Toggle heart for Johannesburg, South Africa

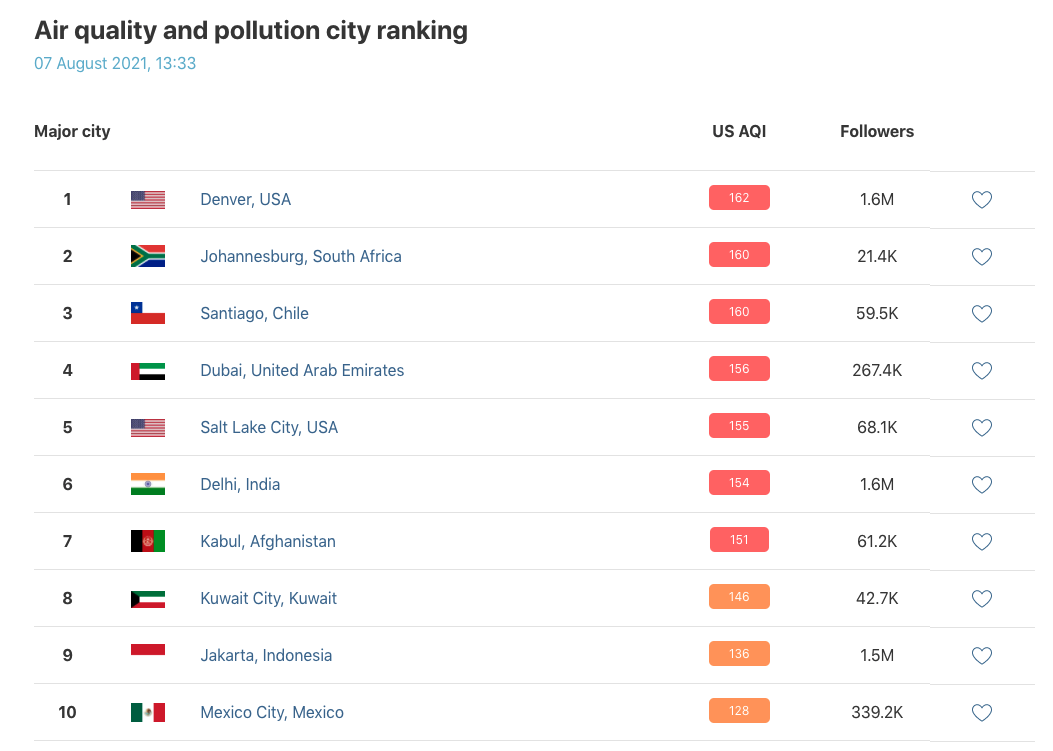pos(981,257)
